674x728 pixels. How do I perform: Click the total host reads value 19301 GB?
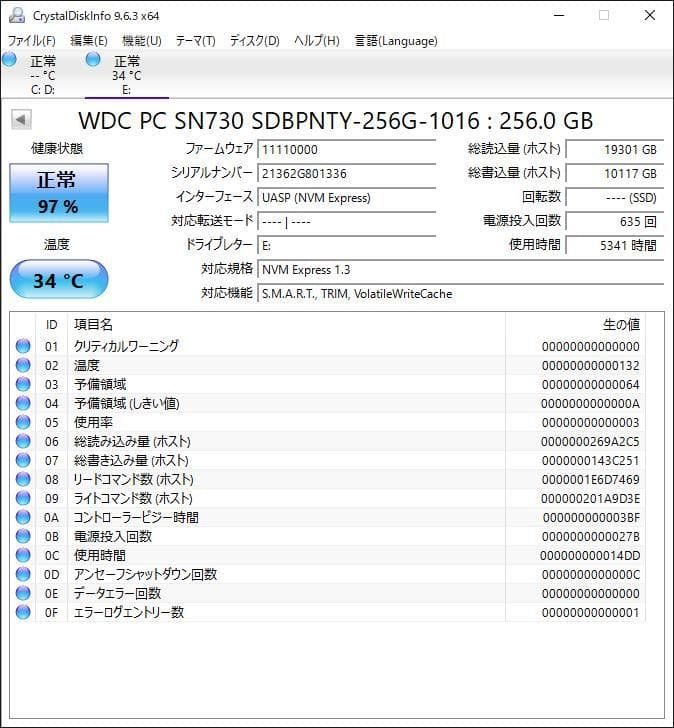tap(615, 150)
